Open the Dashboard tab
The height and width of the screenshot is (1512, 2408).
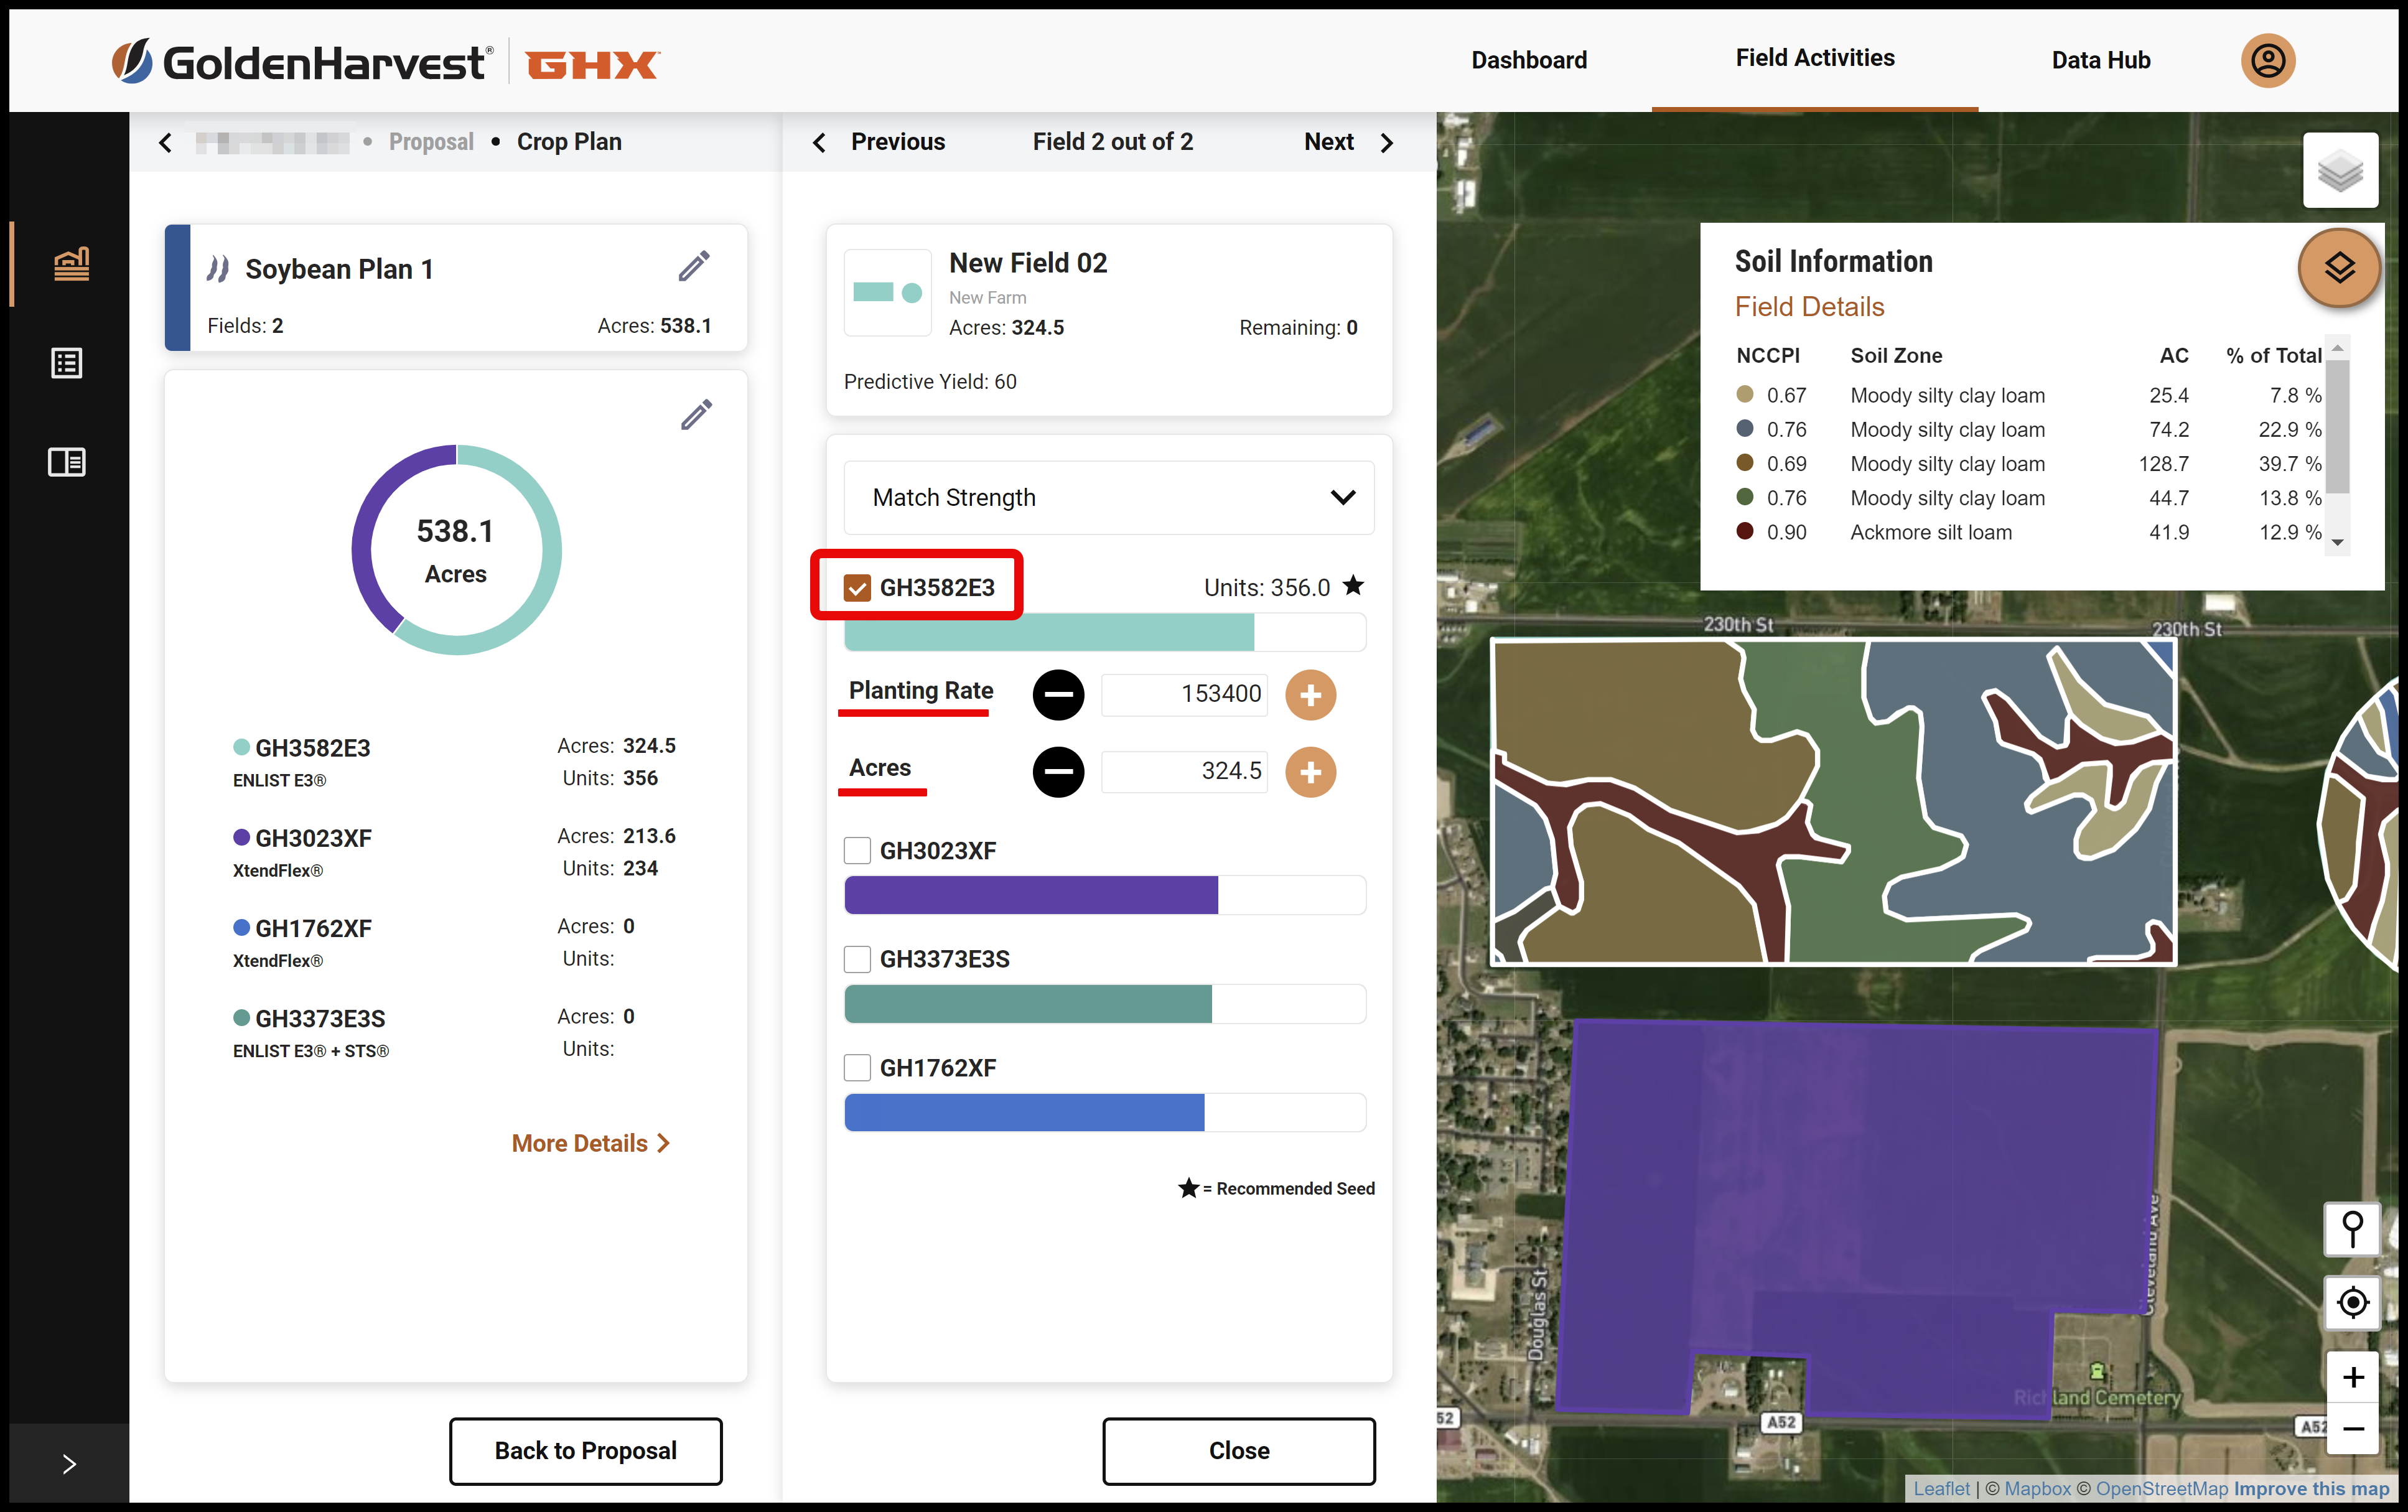click(x=1529, y=61)
